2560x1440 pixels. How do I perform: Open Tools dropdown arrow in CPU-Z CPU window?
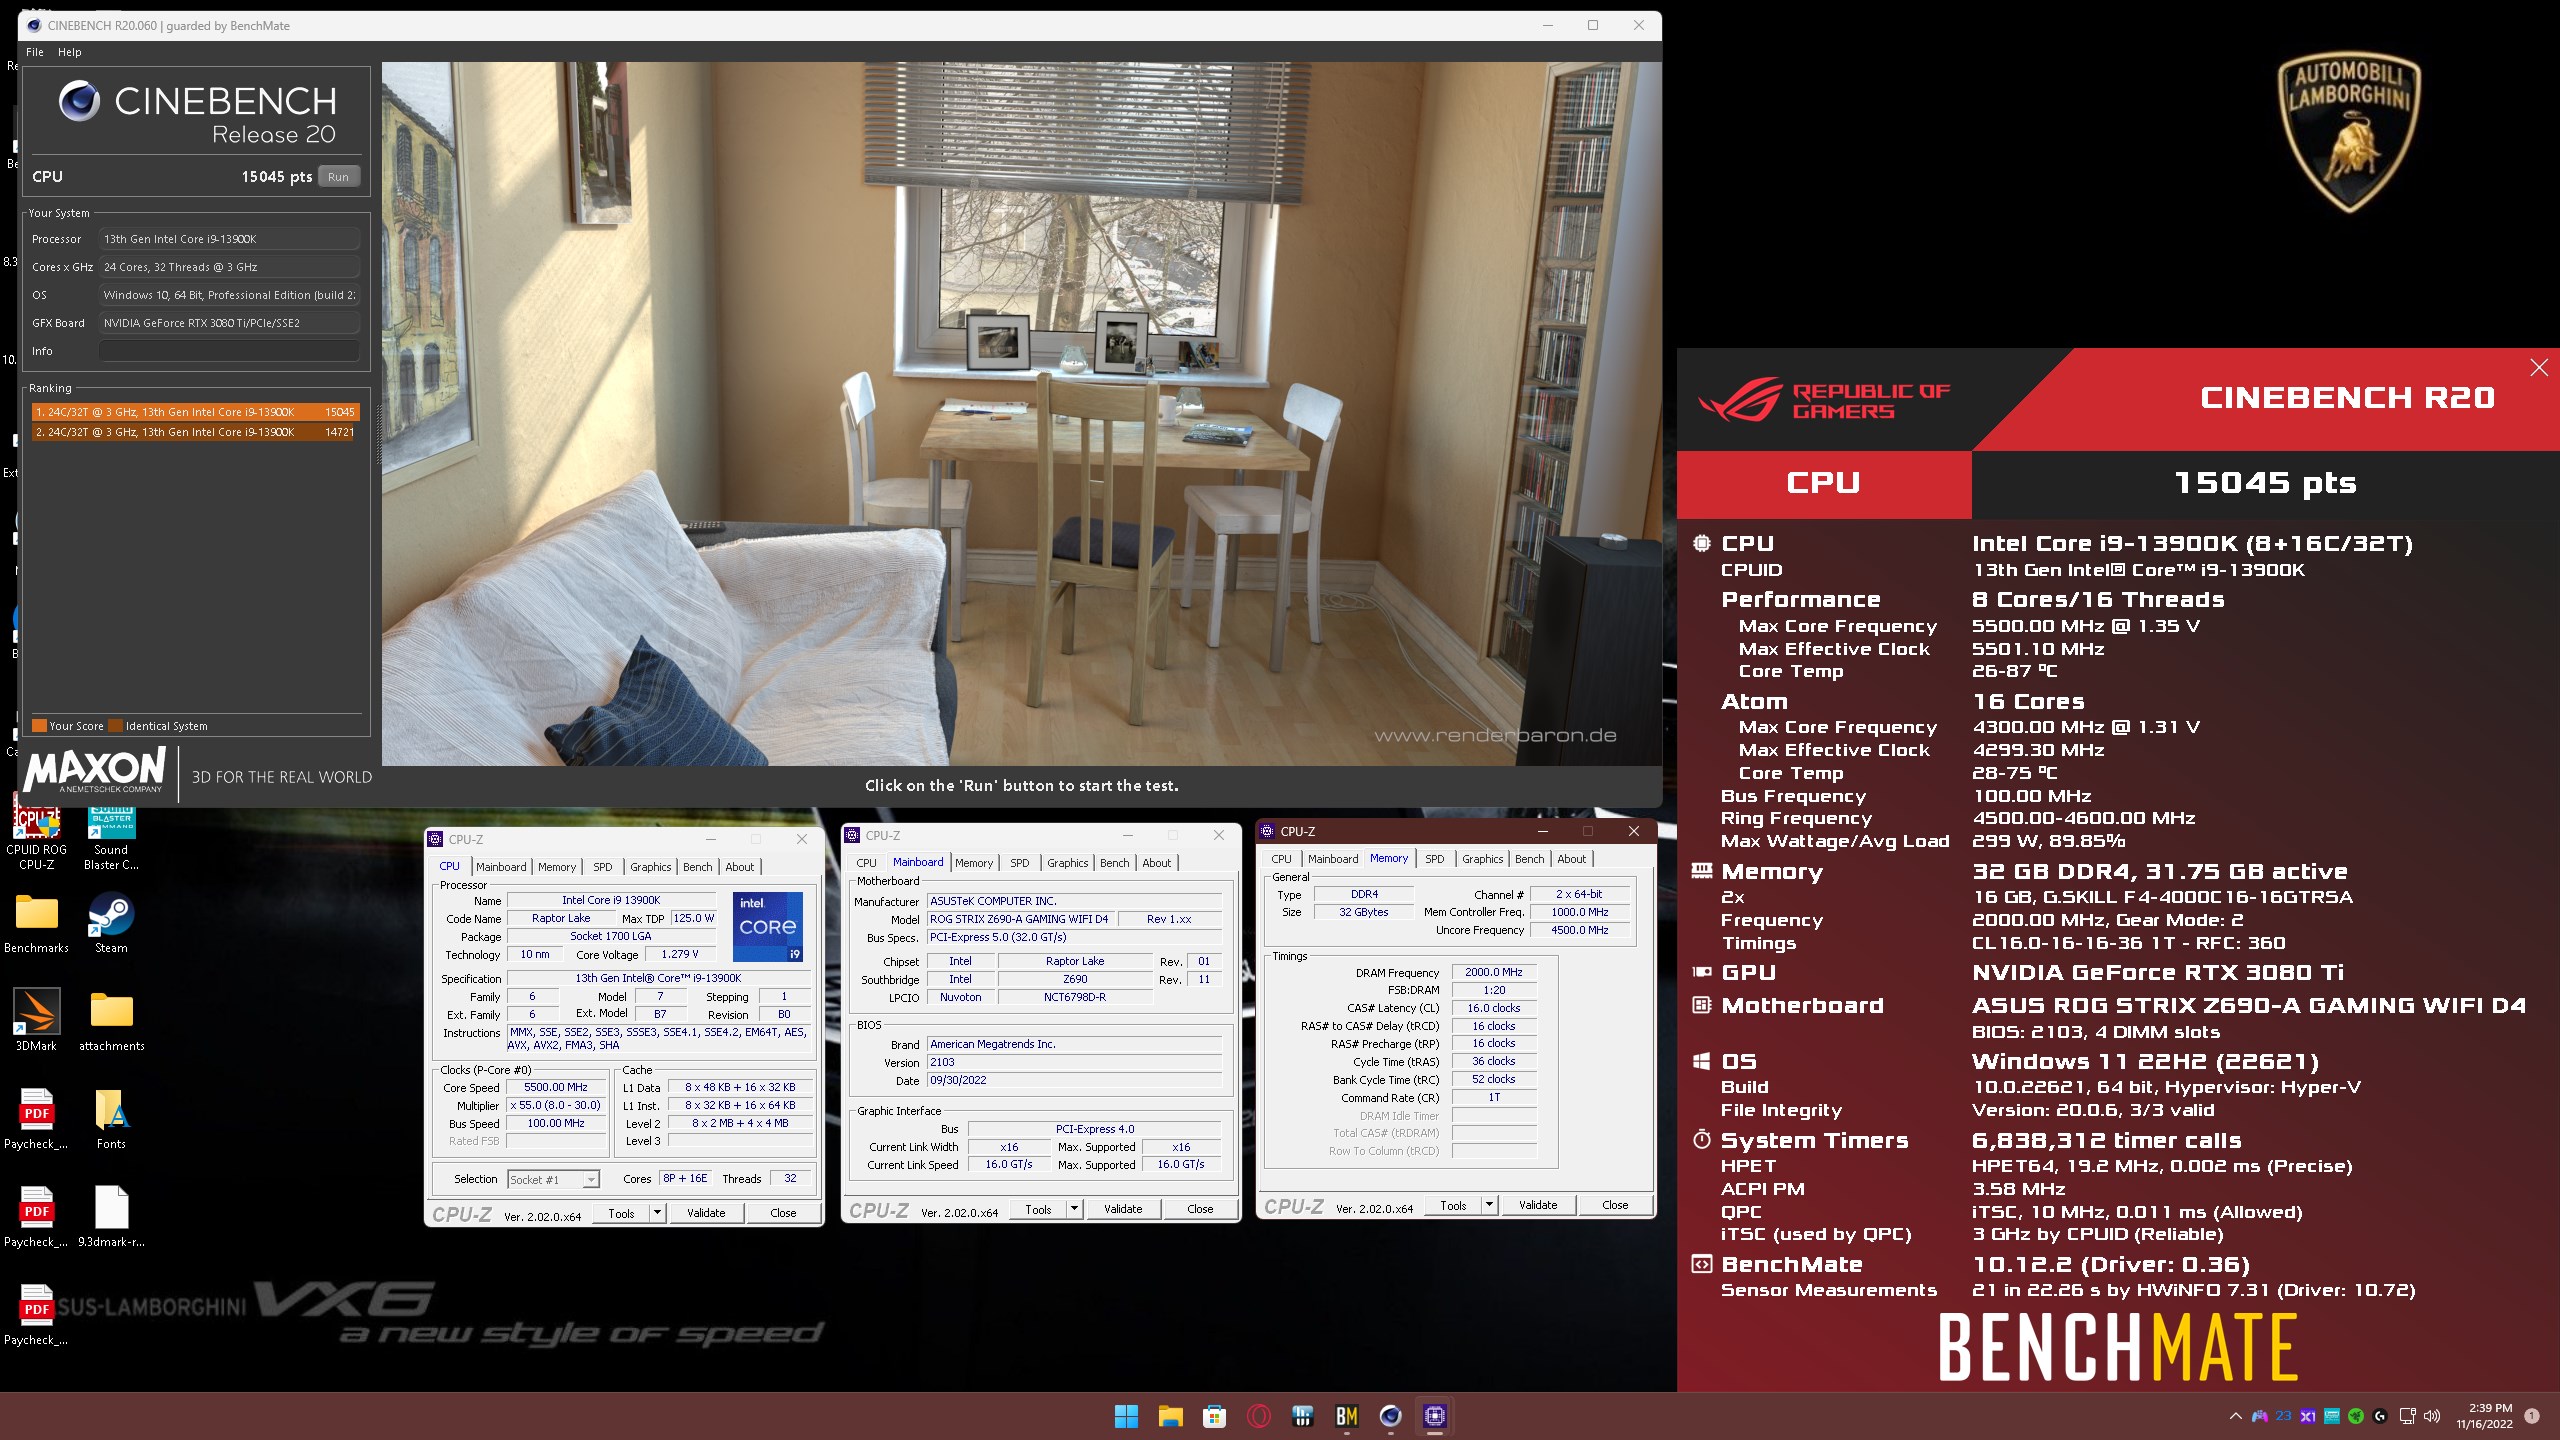pos(657,1213)
